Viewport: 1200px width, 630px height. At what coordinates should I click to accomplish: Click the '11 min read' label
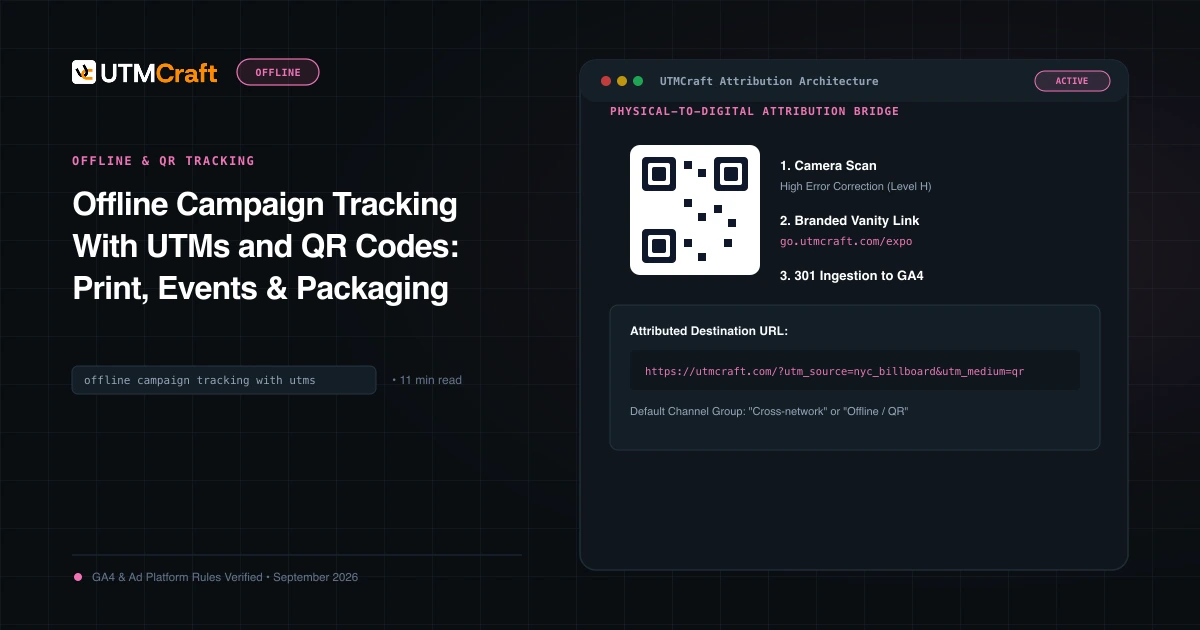[x=430, y=380]
